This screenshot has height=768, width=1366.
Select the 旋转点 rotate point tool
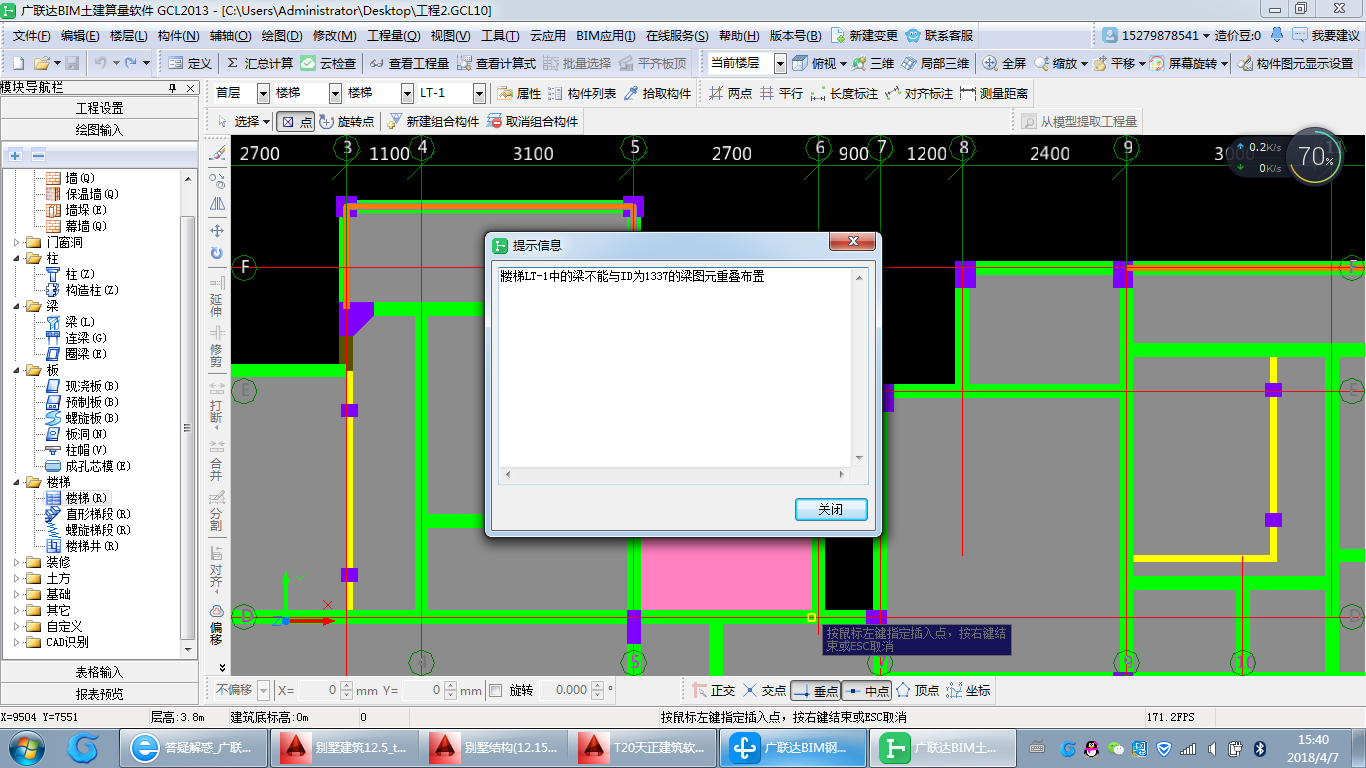(348, 121)
